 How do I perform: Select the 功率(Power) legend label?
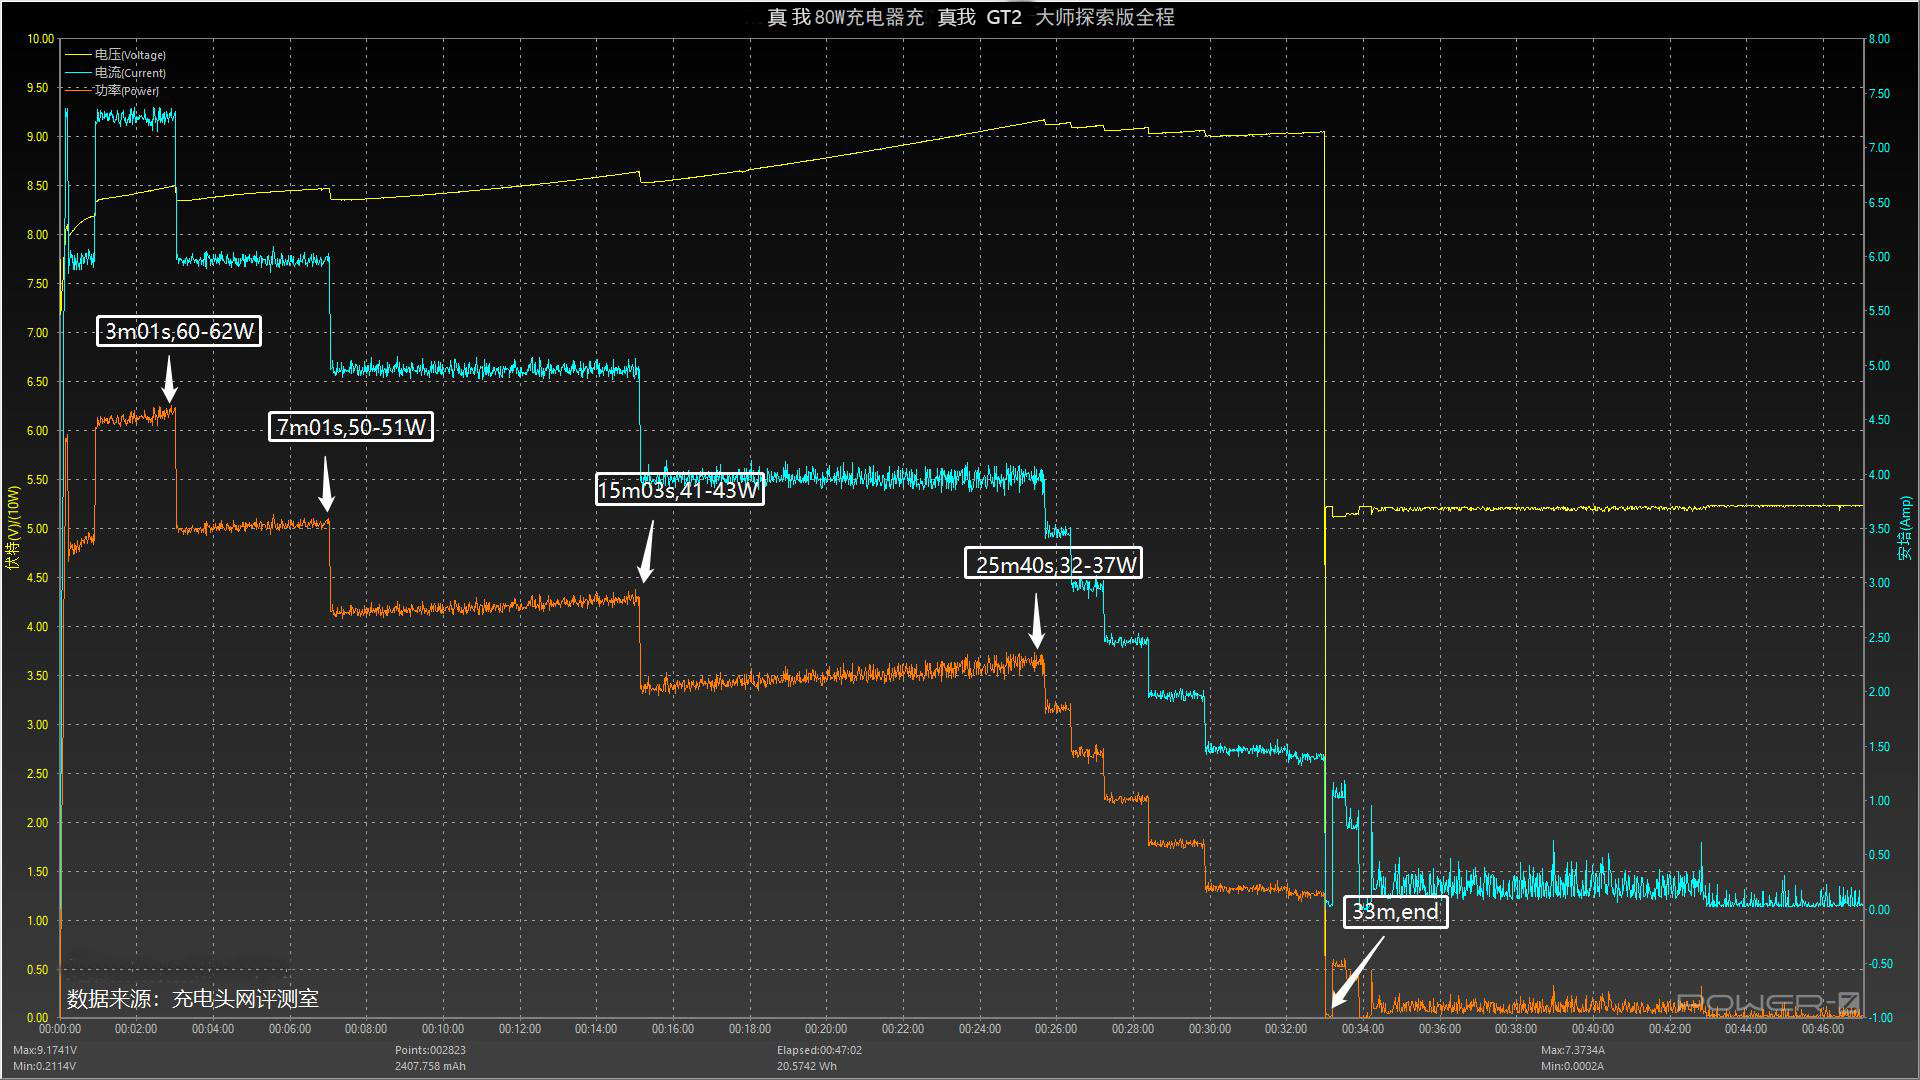[127, 91]
